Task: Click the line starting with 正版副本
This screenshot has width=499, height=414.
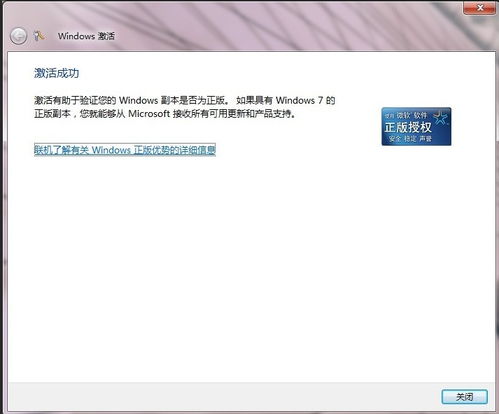Action: pos(165,114)
